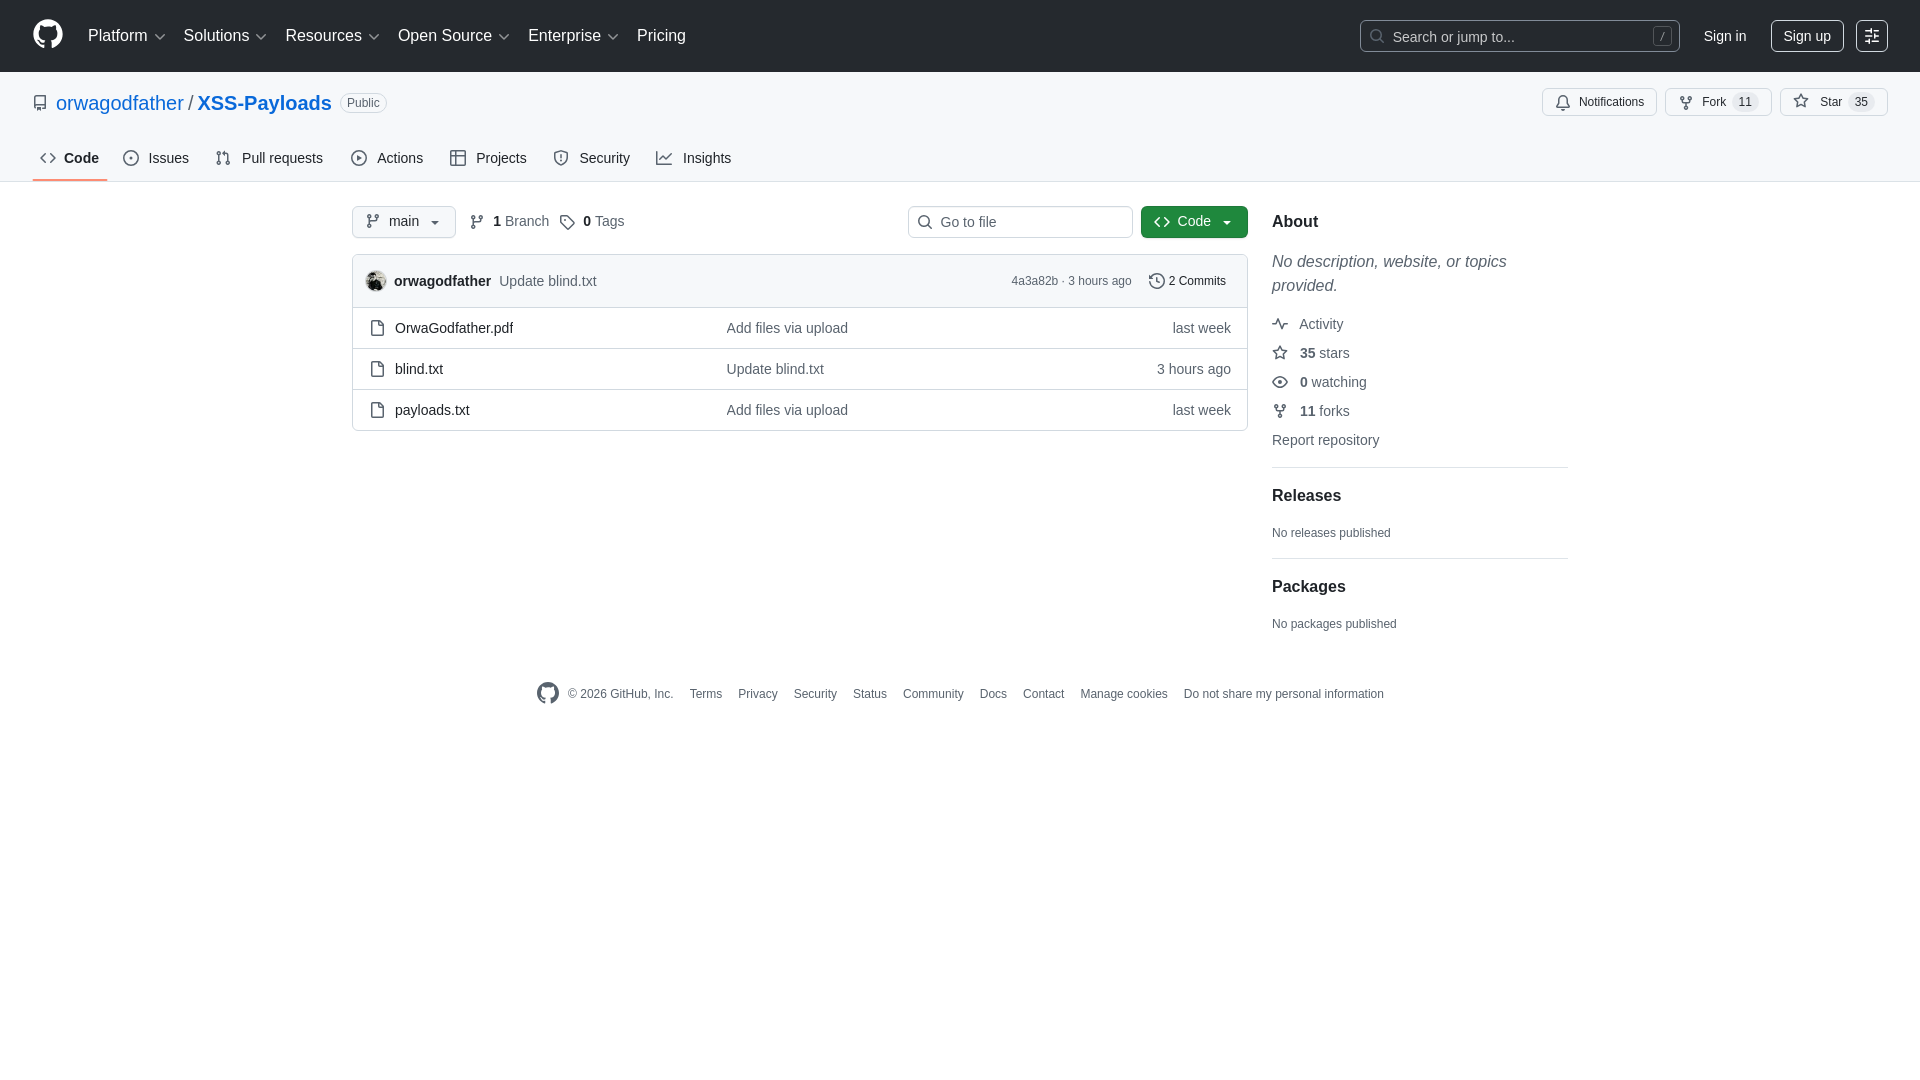1920x1080 pixels.
Task: Select the Pull requests tab icon
Action: pos(222,158)
